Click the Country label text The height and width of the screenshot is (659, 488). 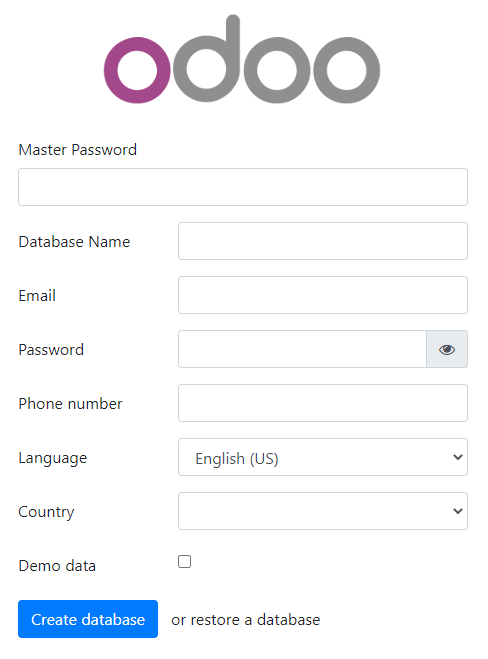(x=47, y=512)
